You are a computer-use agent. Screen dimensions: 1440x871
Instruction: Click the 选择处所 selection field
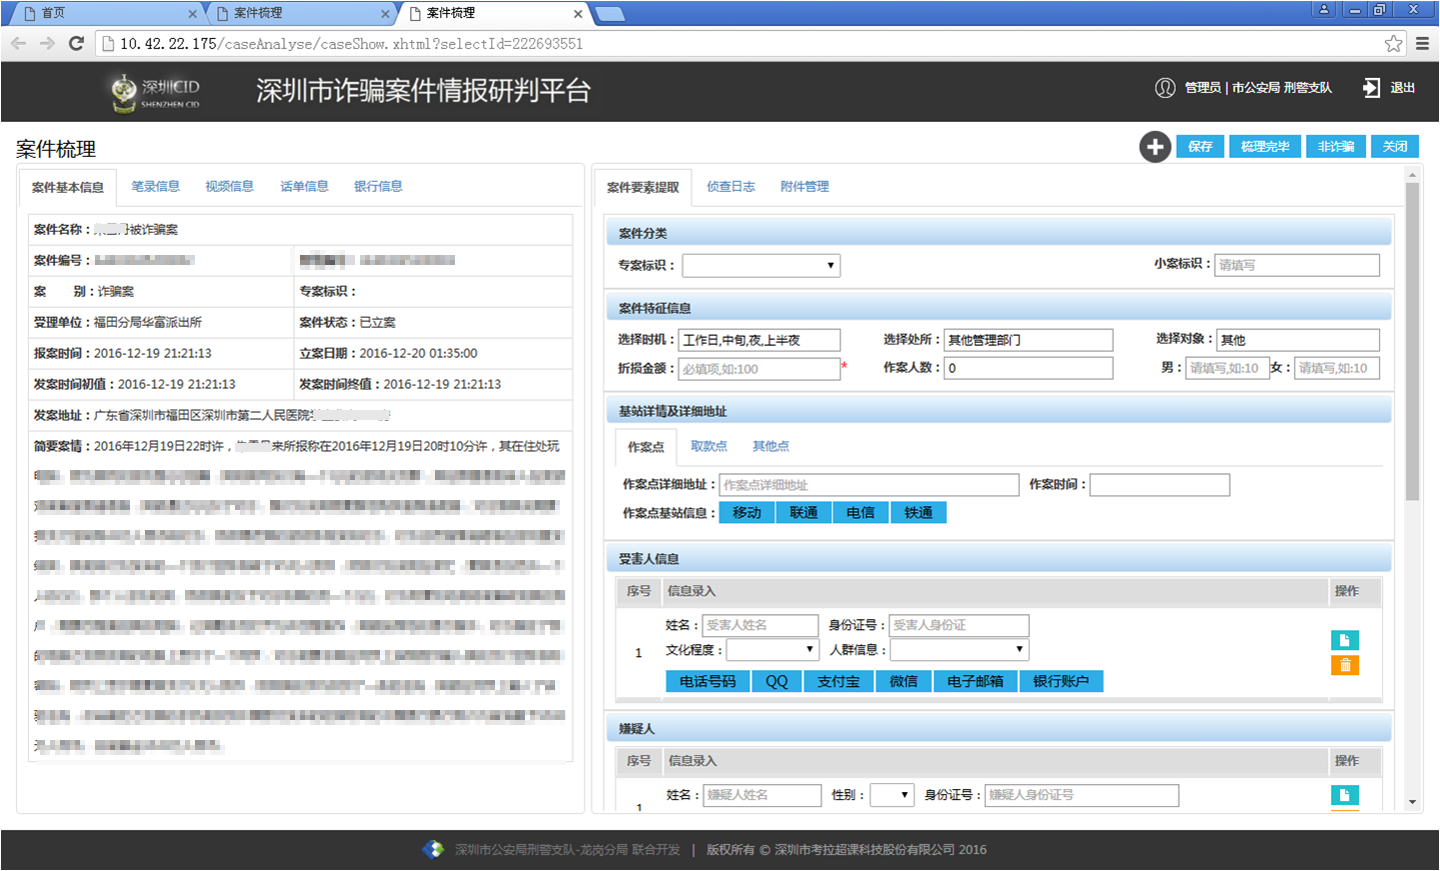[1029, 340]
